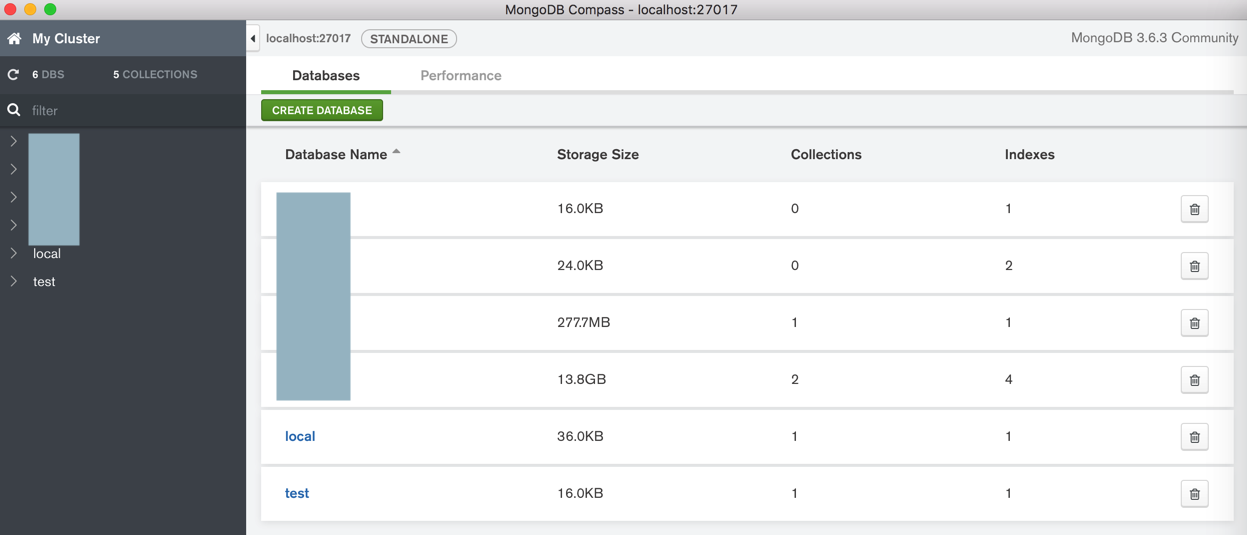Collapse the sidebar with the arrow toggle

(x=253, y=39)
